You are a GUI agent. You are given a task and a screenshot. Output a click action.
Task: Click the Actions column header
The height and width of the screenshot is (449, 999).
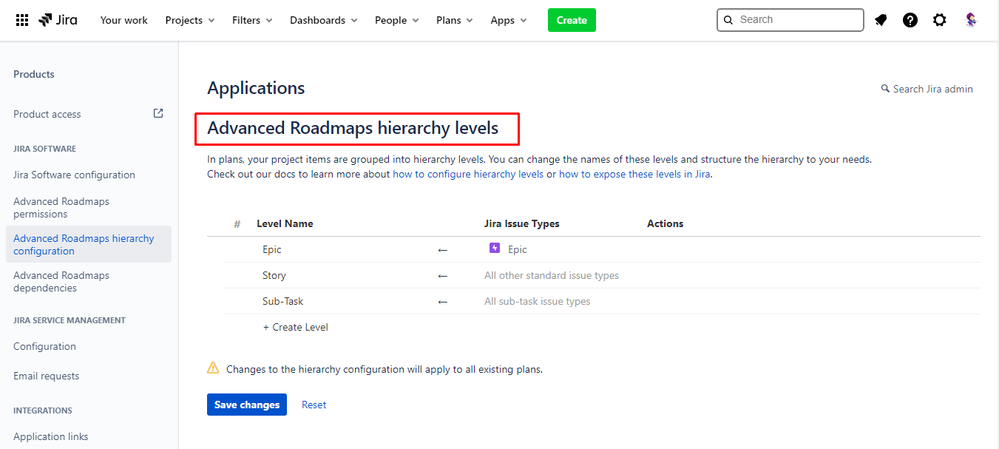pos(665,224)
